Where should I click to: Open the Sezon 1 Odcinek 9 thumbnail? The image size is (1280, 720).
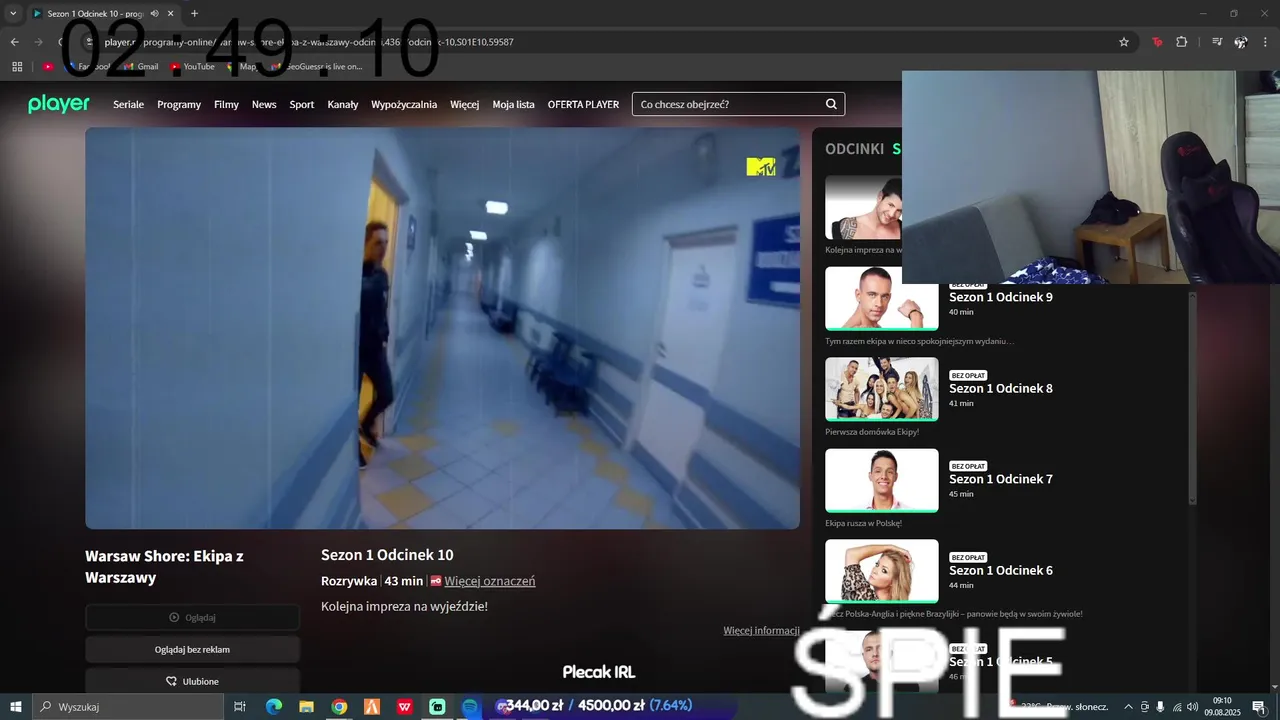click(882, 298)
